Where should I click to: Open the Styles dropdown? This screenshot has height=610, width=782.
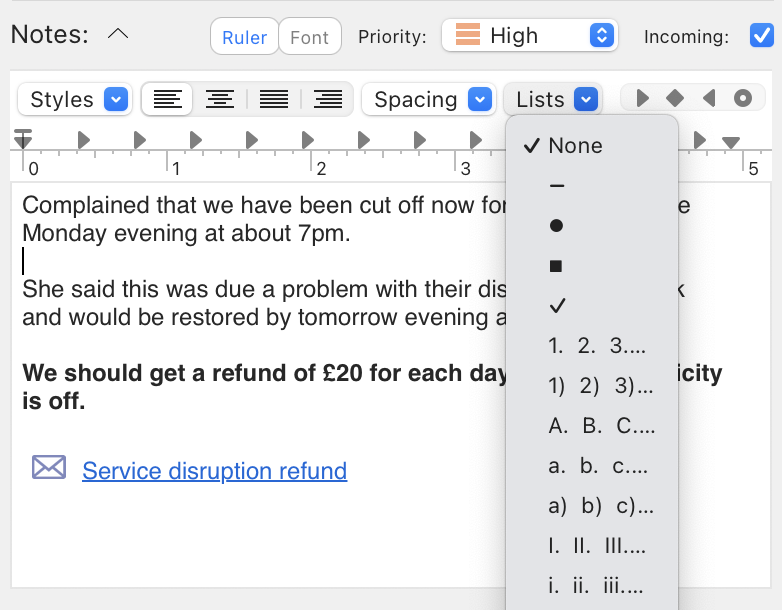point(74,99)
